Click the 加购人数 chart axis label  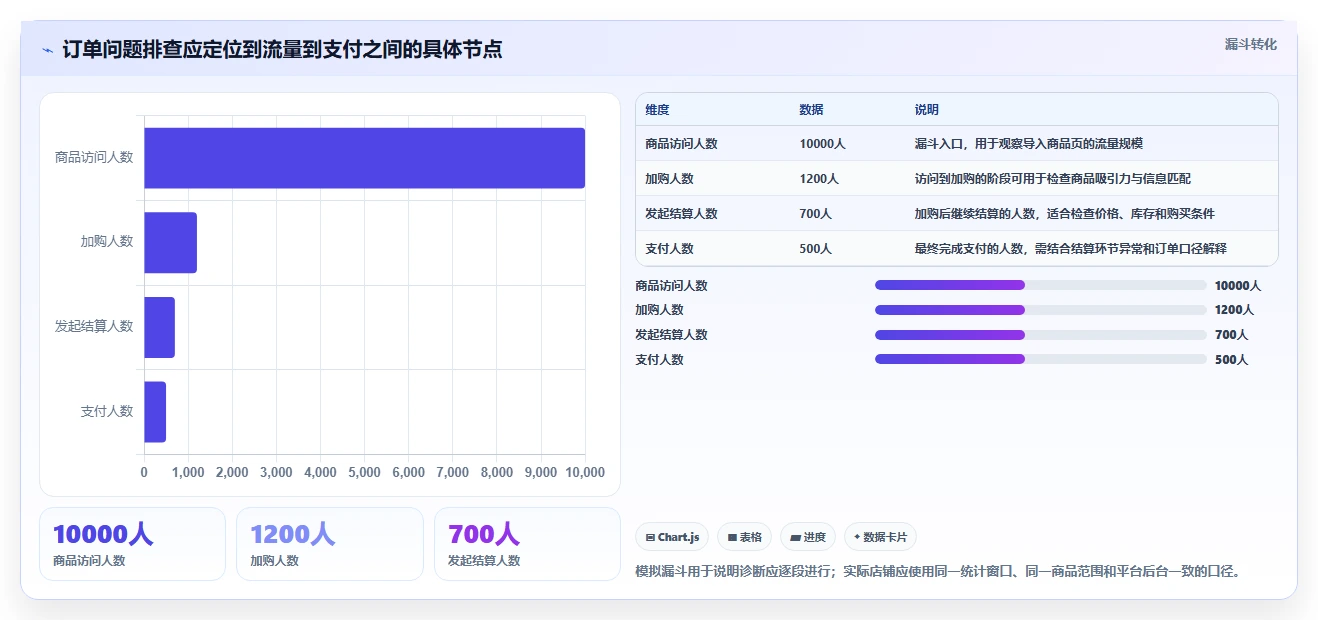pyautogui.click(x=107, y=241)
